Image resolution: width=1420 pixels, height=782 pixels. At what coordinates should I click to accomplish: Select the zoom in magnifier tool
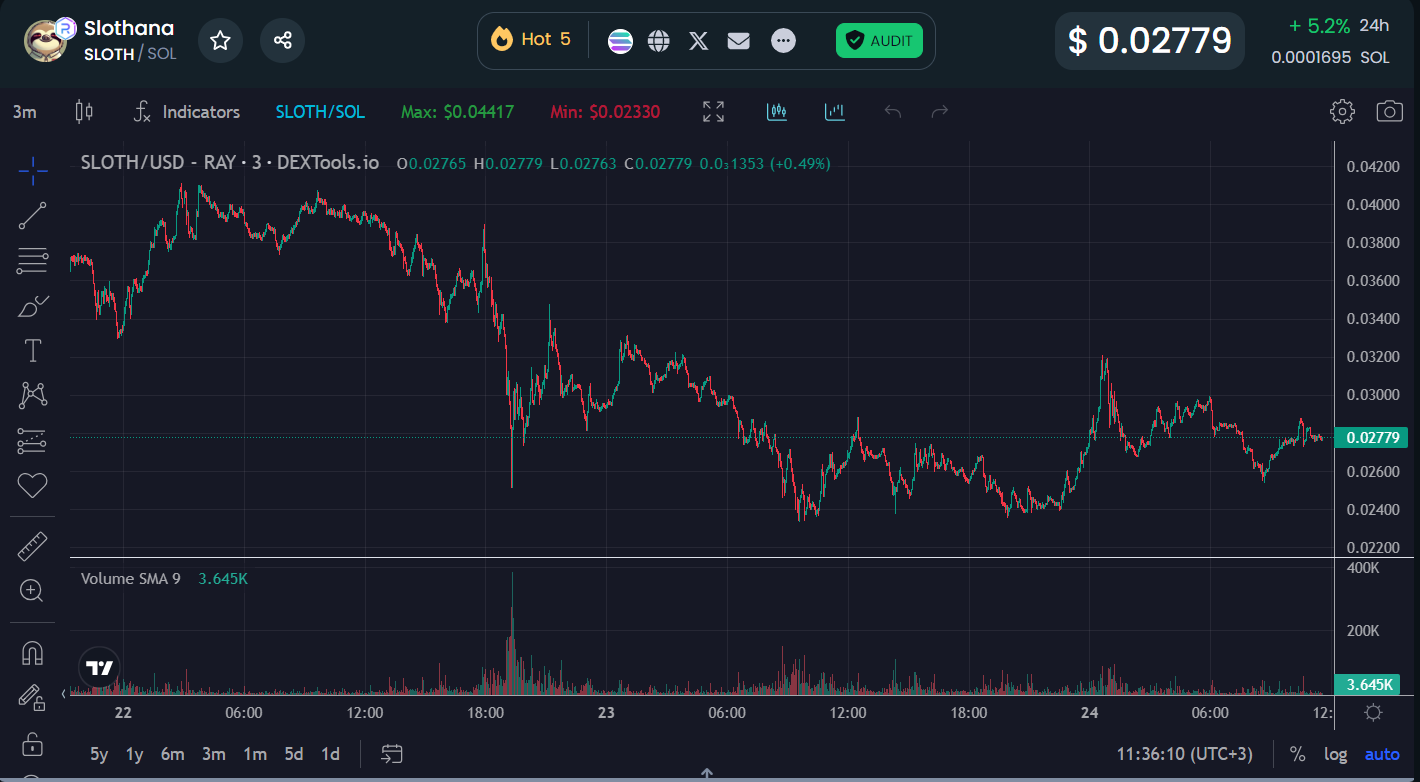[33, 591]
